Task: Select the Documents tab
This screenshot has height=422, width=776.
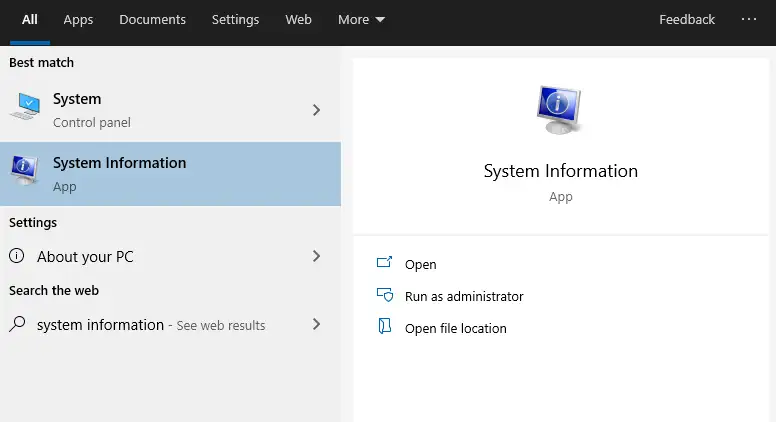Action: (x=152, y=20)
